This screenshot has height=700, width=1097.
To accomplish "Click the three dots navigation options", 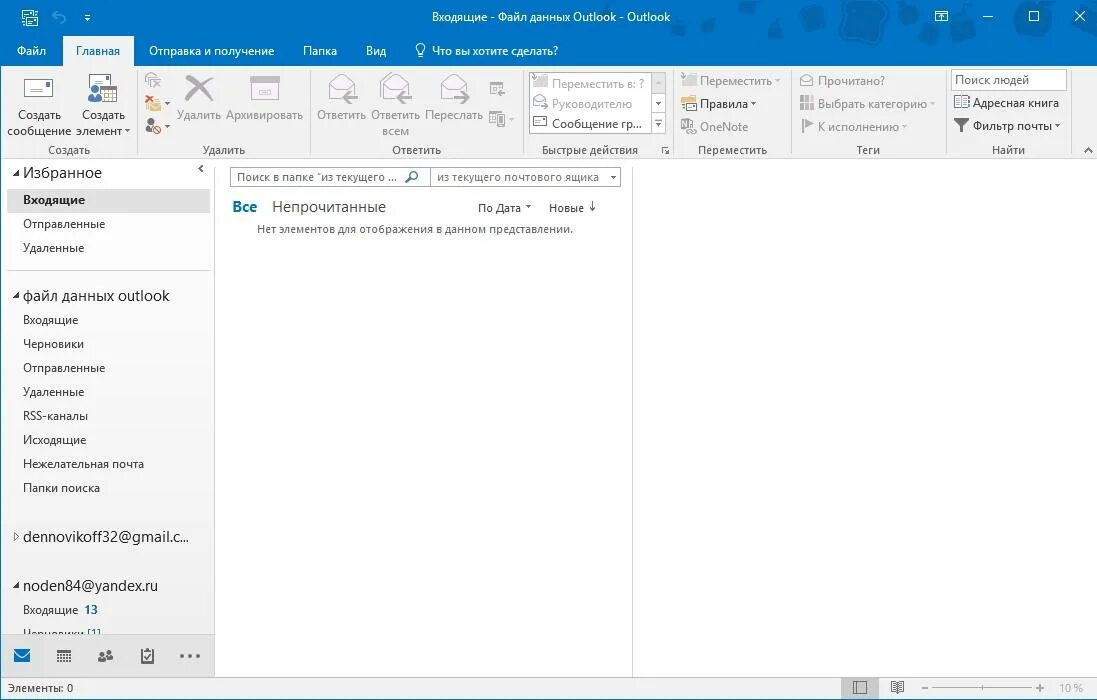I will tap(190, 656).
